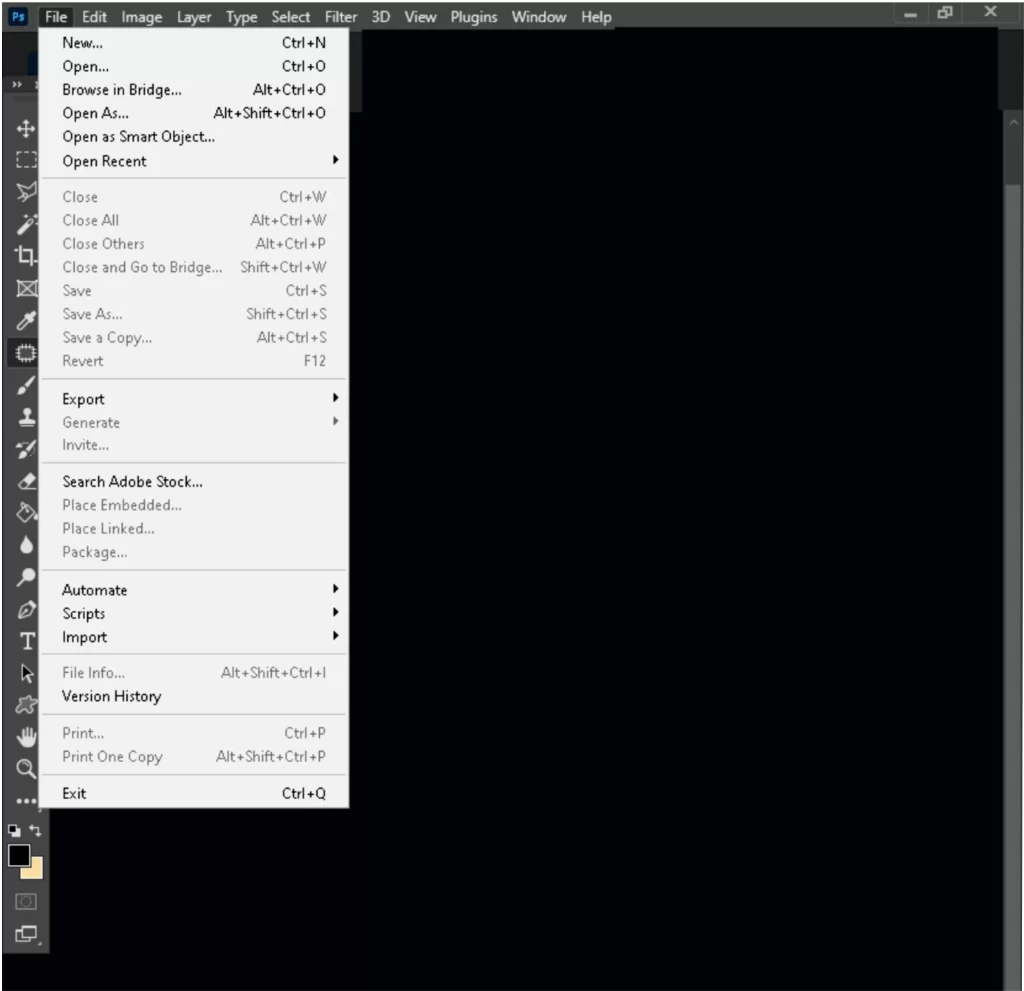Choose Search Adobe Stock...

[194, 481]
